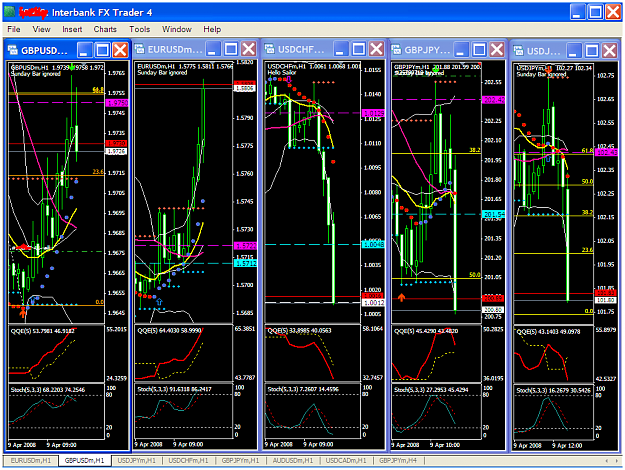Switch to the EURUSDm,H1 bottom tab

click(31, 460)
